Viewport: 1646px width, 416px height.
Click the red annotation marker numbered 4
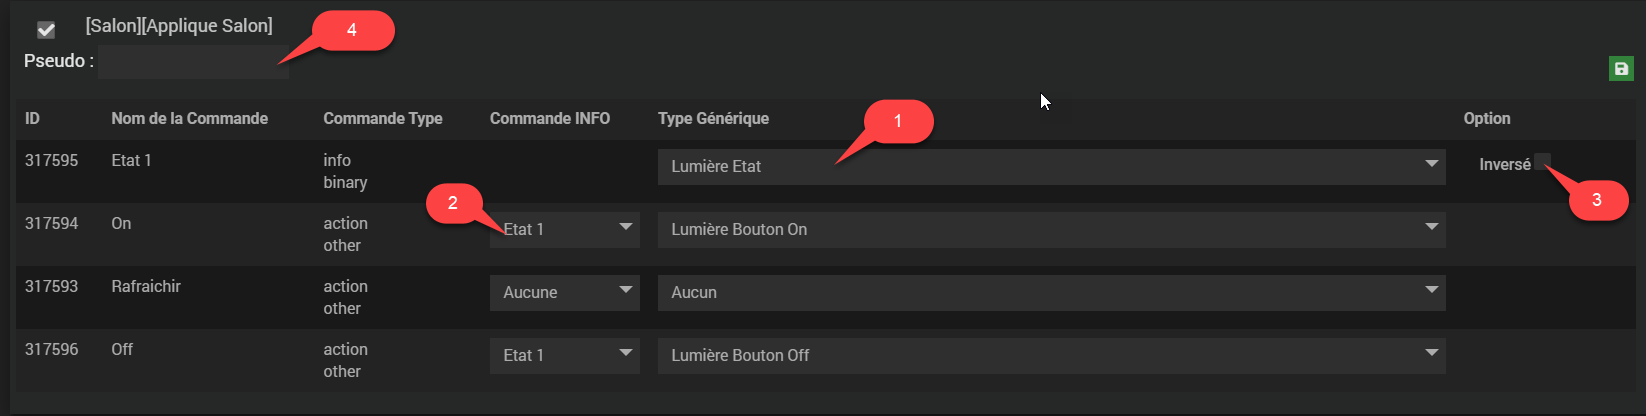[352, 30]
